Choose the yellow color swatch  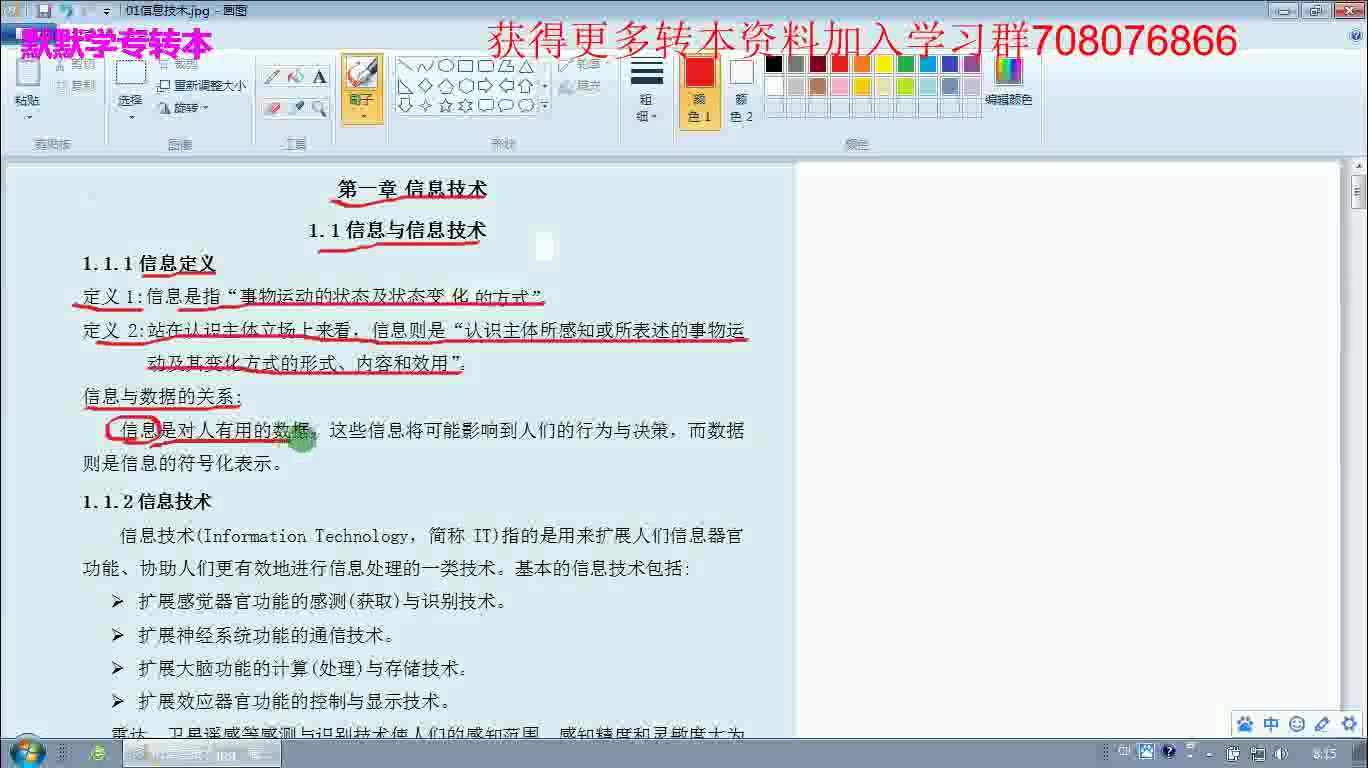pyautogui.click(x=884, y=64)
